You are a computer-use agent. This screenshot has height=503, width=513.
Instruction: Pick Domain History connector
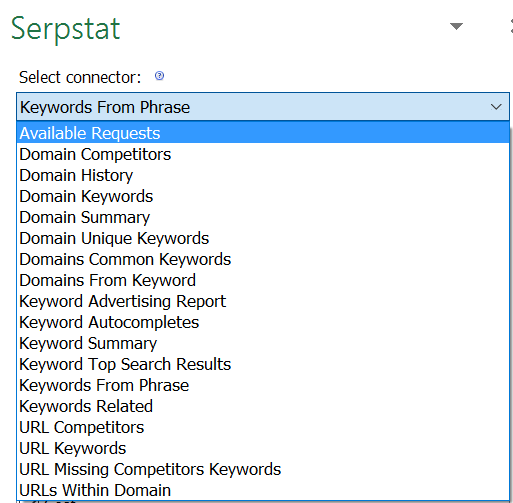pyautogui.click(x=263, y=175)
